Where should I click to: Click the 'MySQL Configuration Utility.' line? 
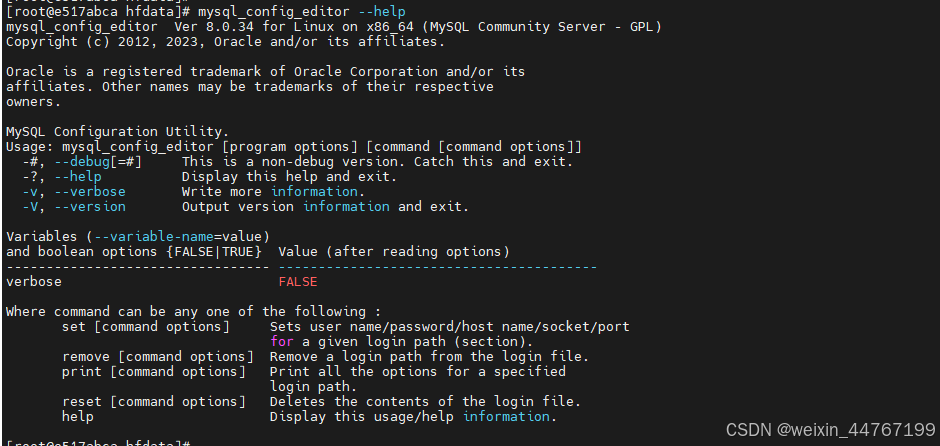coord(118,132)
